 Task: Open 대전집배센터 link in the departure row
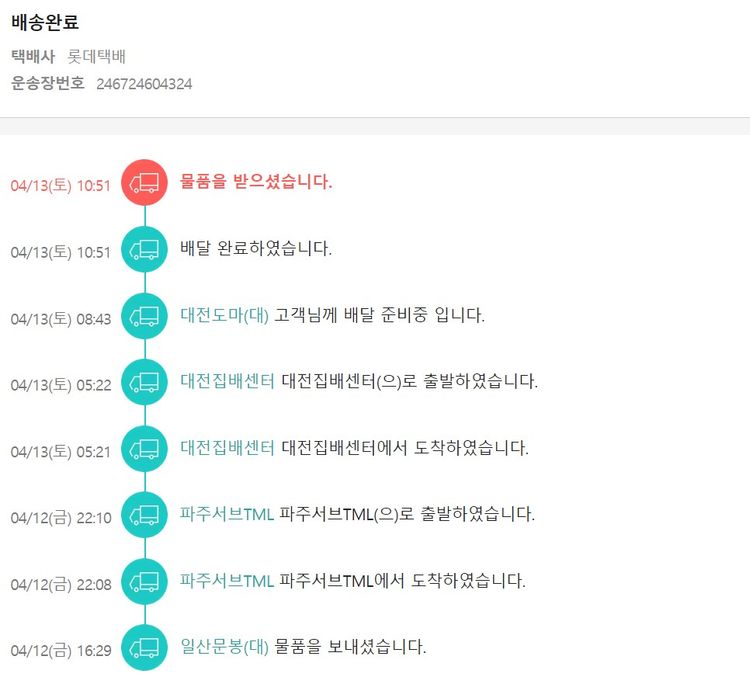click(x=227, y=381)
